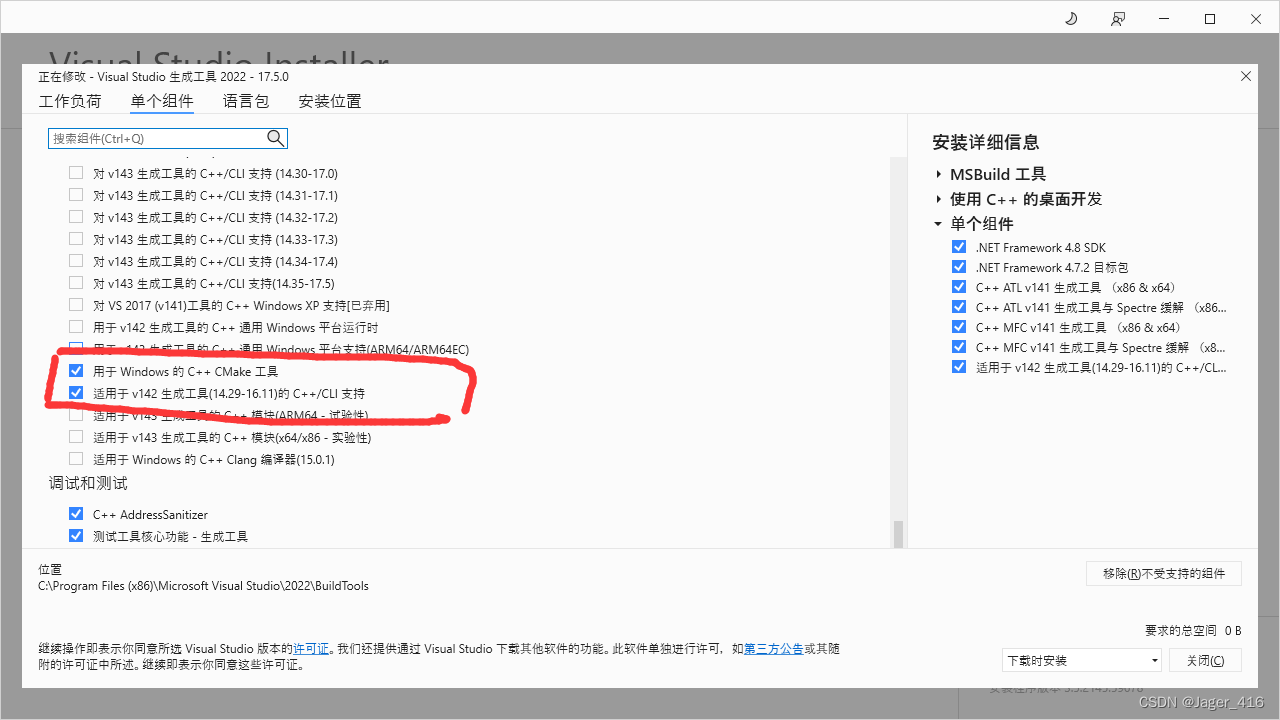
Task: Check C++/CLI support (14.32-17.2) box
Action: 76,217
